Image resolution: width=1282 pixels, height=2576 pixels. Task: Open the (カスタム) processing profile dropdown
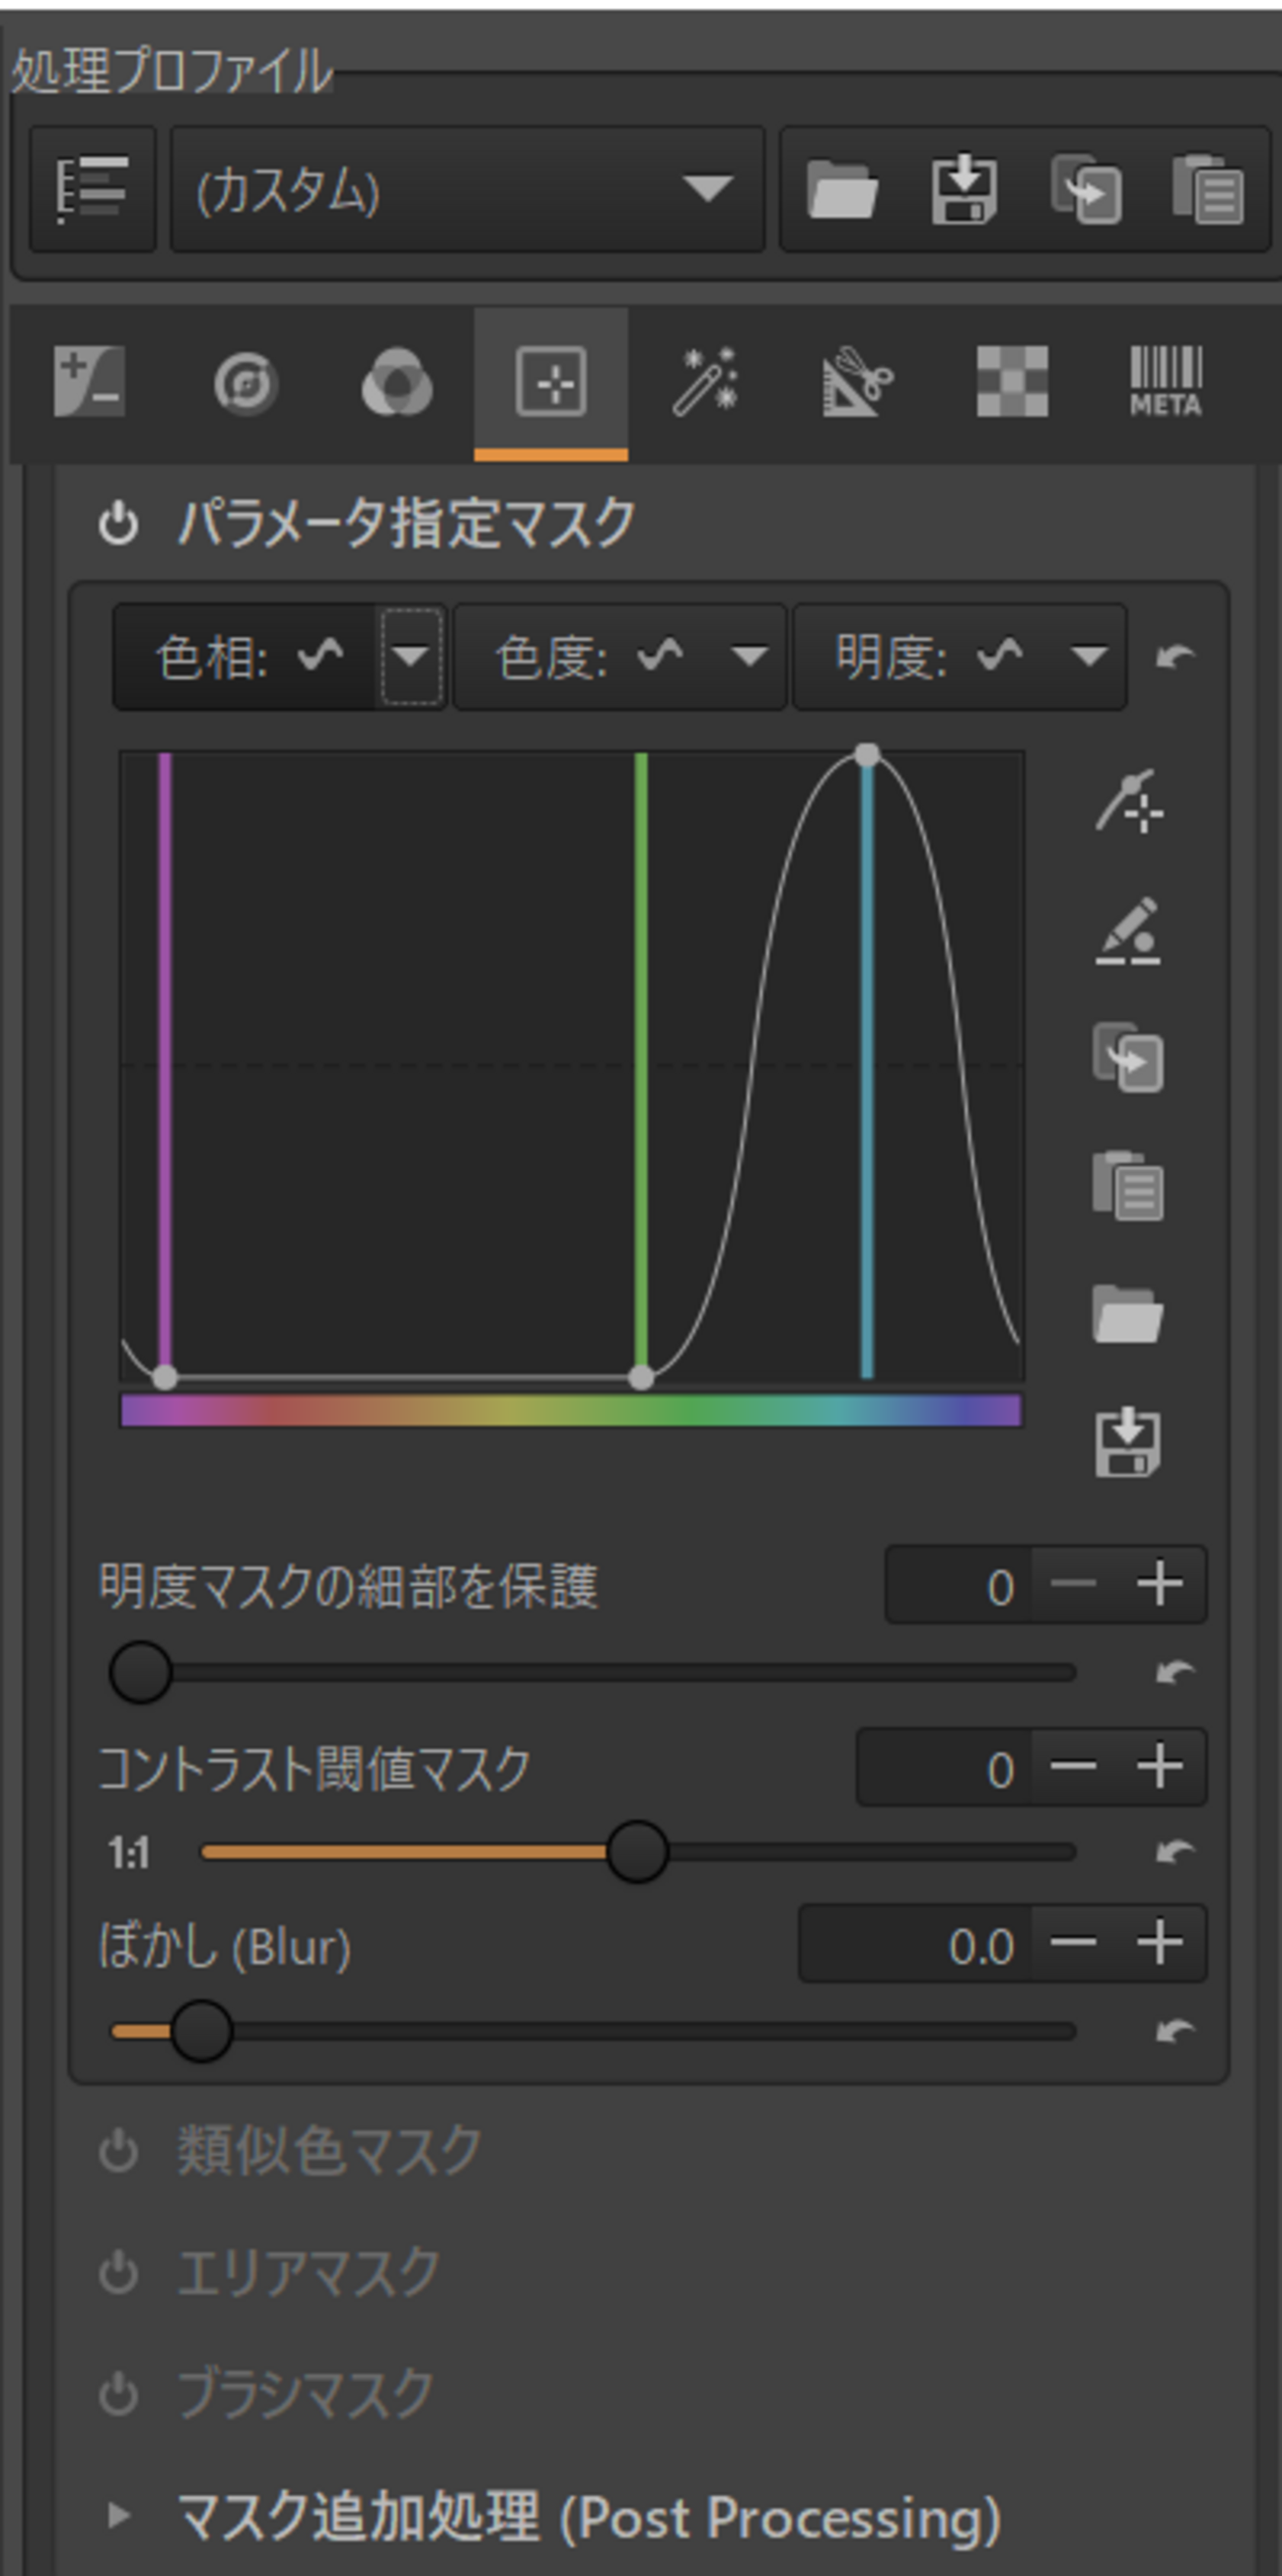pos(467,189)
